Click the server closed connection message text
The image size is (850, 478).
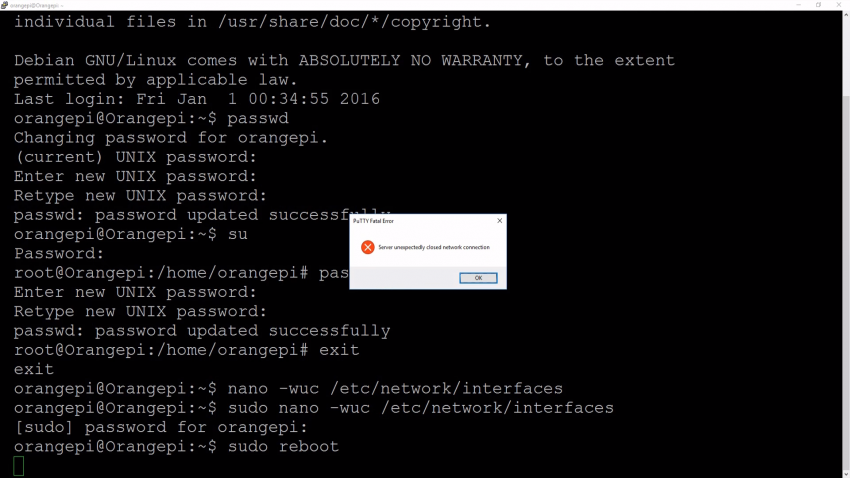[x=434, y=247]
